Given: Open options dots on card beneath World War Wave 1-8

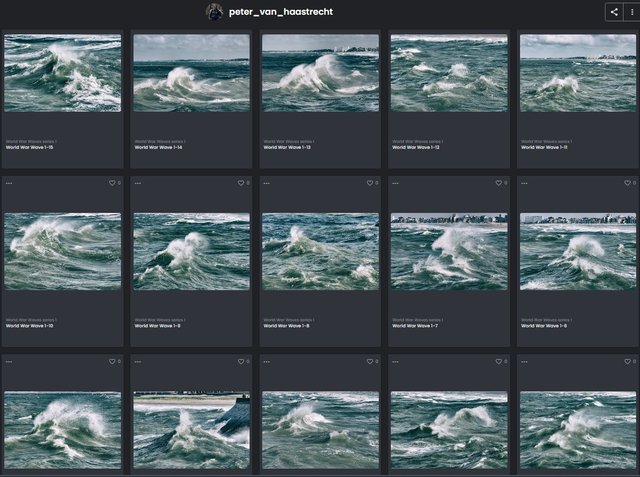Looking at the screenshot, I should click(x=267, y=362).
